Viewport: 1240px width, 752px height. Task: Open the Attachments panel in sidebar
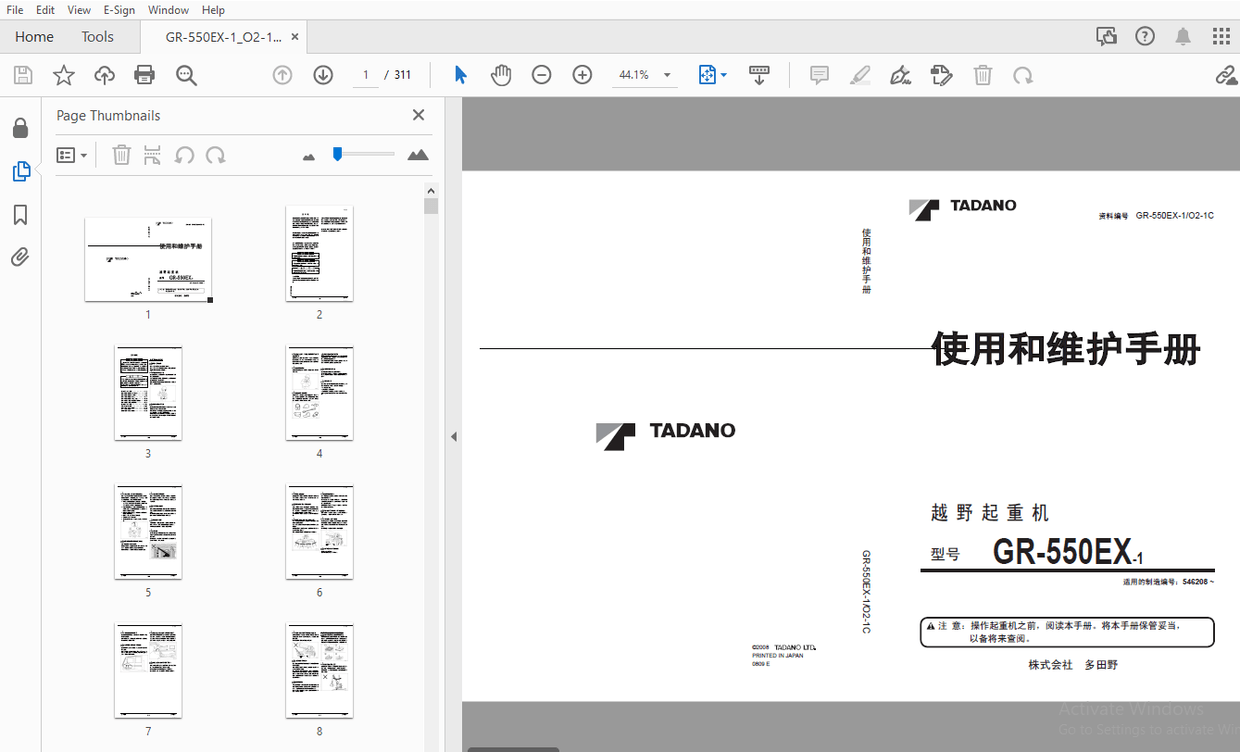[21, 257]
